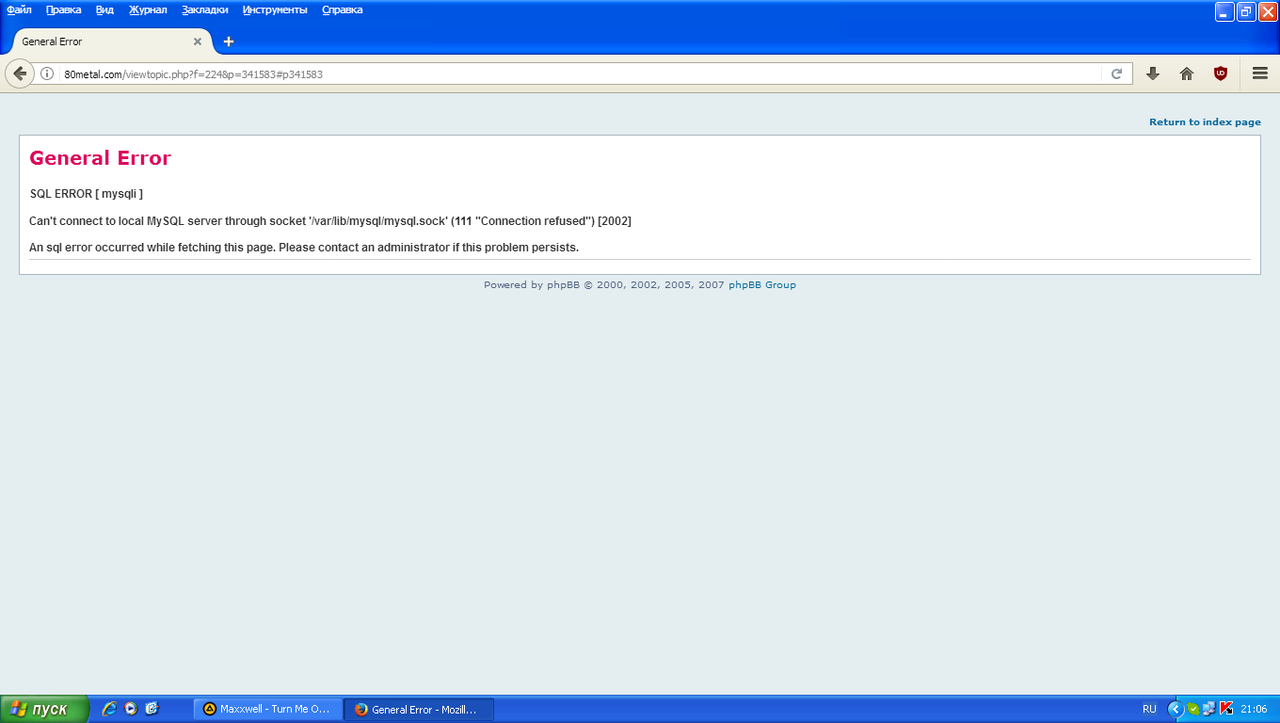The height and width of the screenshot is (723, 1280).
Task: Switch the RU language indicator
Action: coord(1150,709)
